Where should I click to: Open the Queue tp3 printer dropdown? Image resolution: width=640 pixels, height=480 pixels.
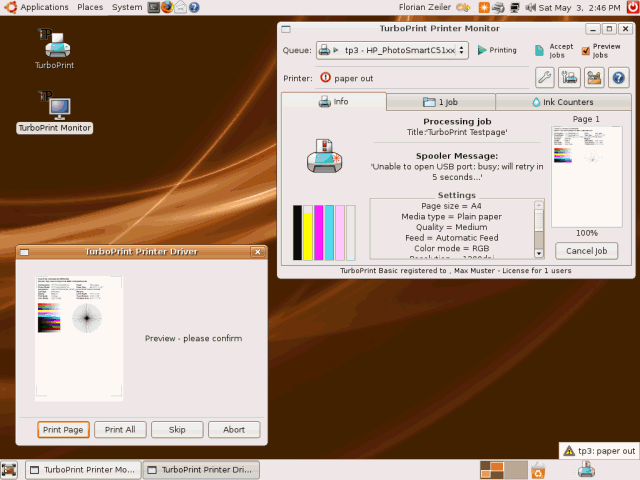point(392,50)
